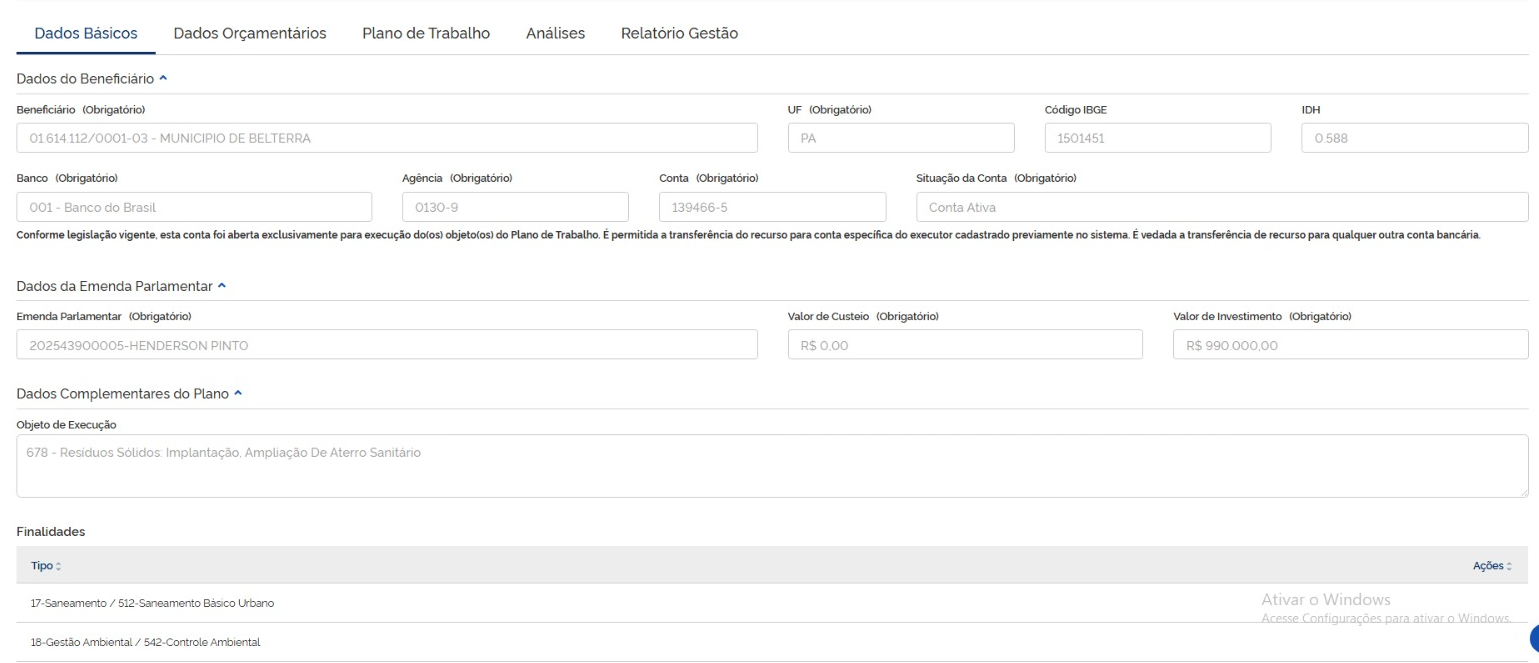
Task: Switch to the Dados Orçamentários tab
Action: click(x=250, y=33)
